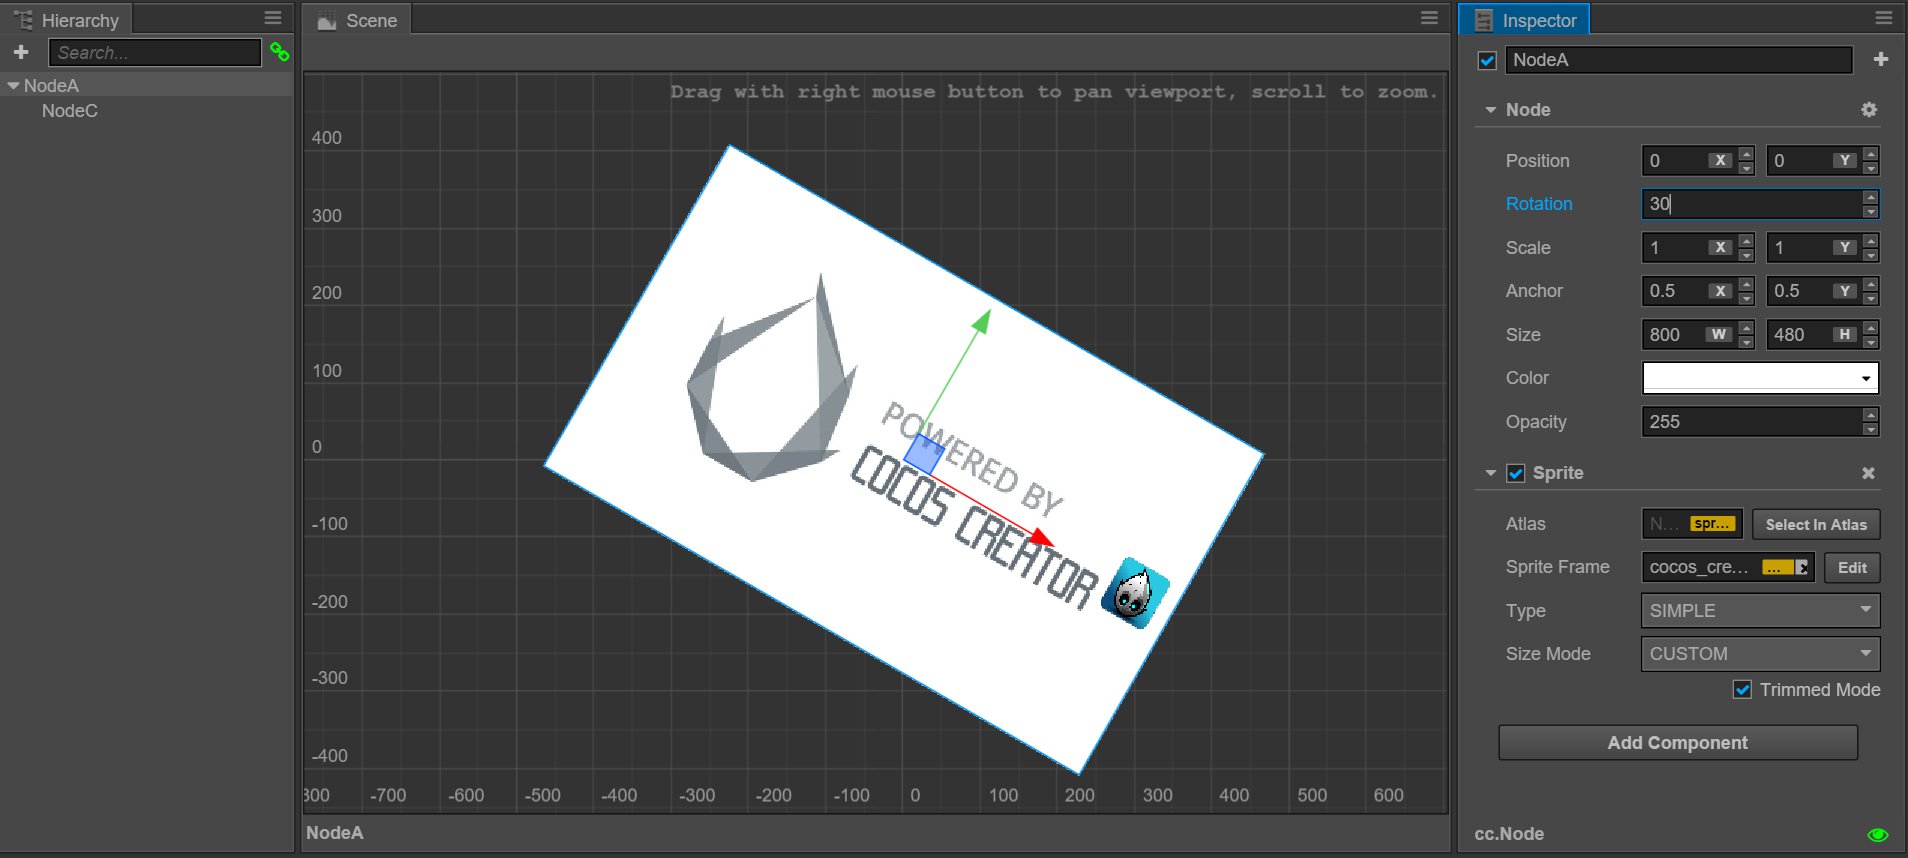Open the Scene panel hamburger menu
Viewport: 1908px width, 858px height.
(1429, 18)
